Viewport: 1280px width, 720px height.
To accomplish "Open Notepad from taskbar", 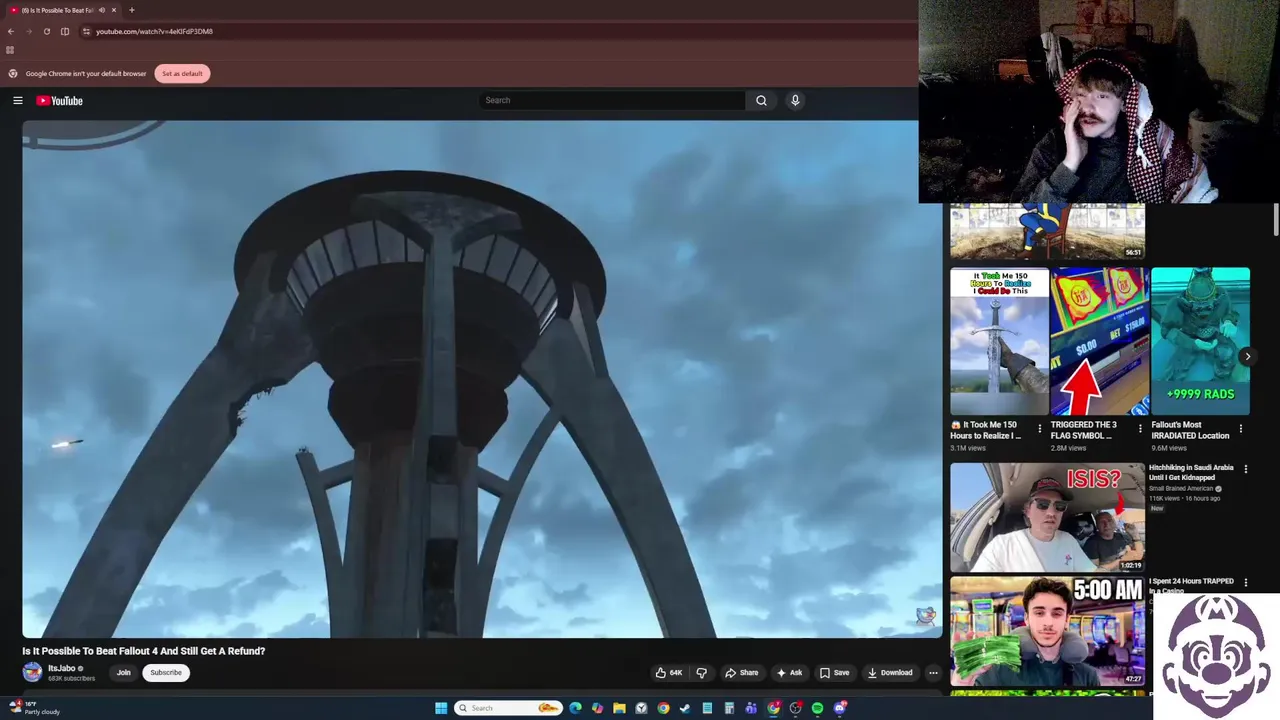I will pos(707,708).
